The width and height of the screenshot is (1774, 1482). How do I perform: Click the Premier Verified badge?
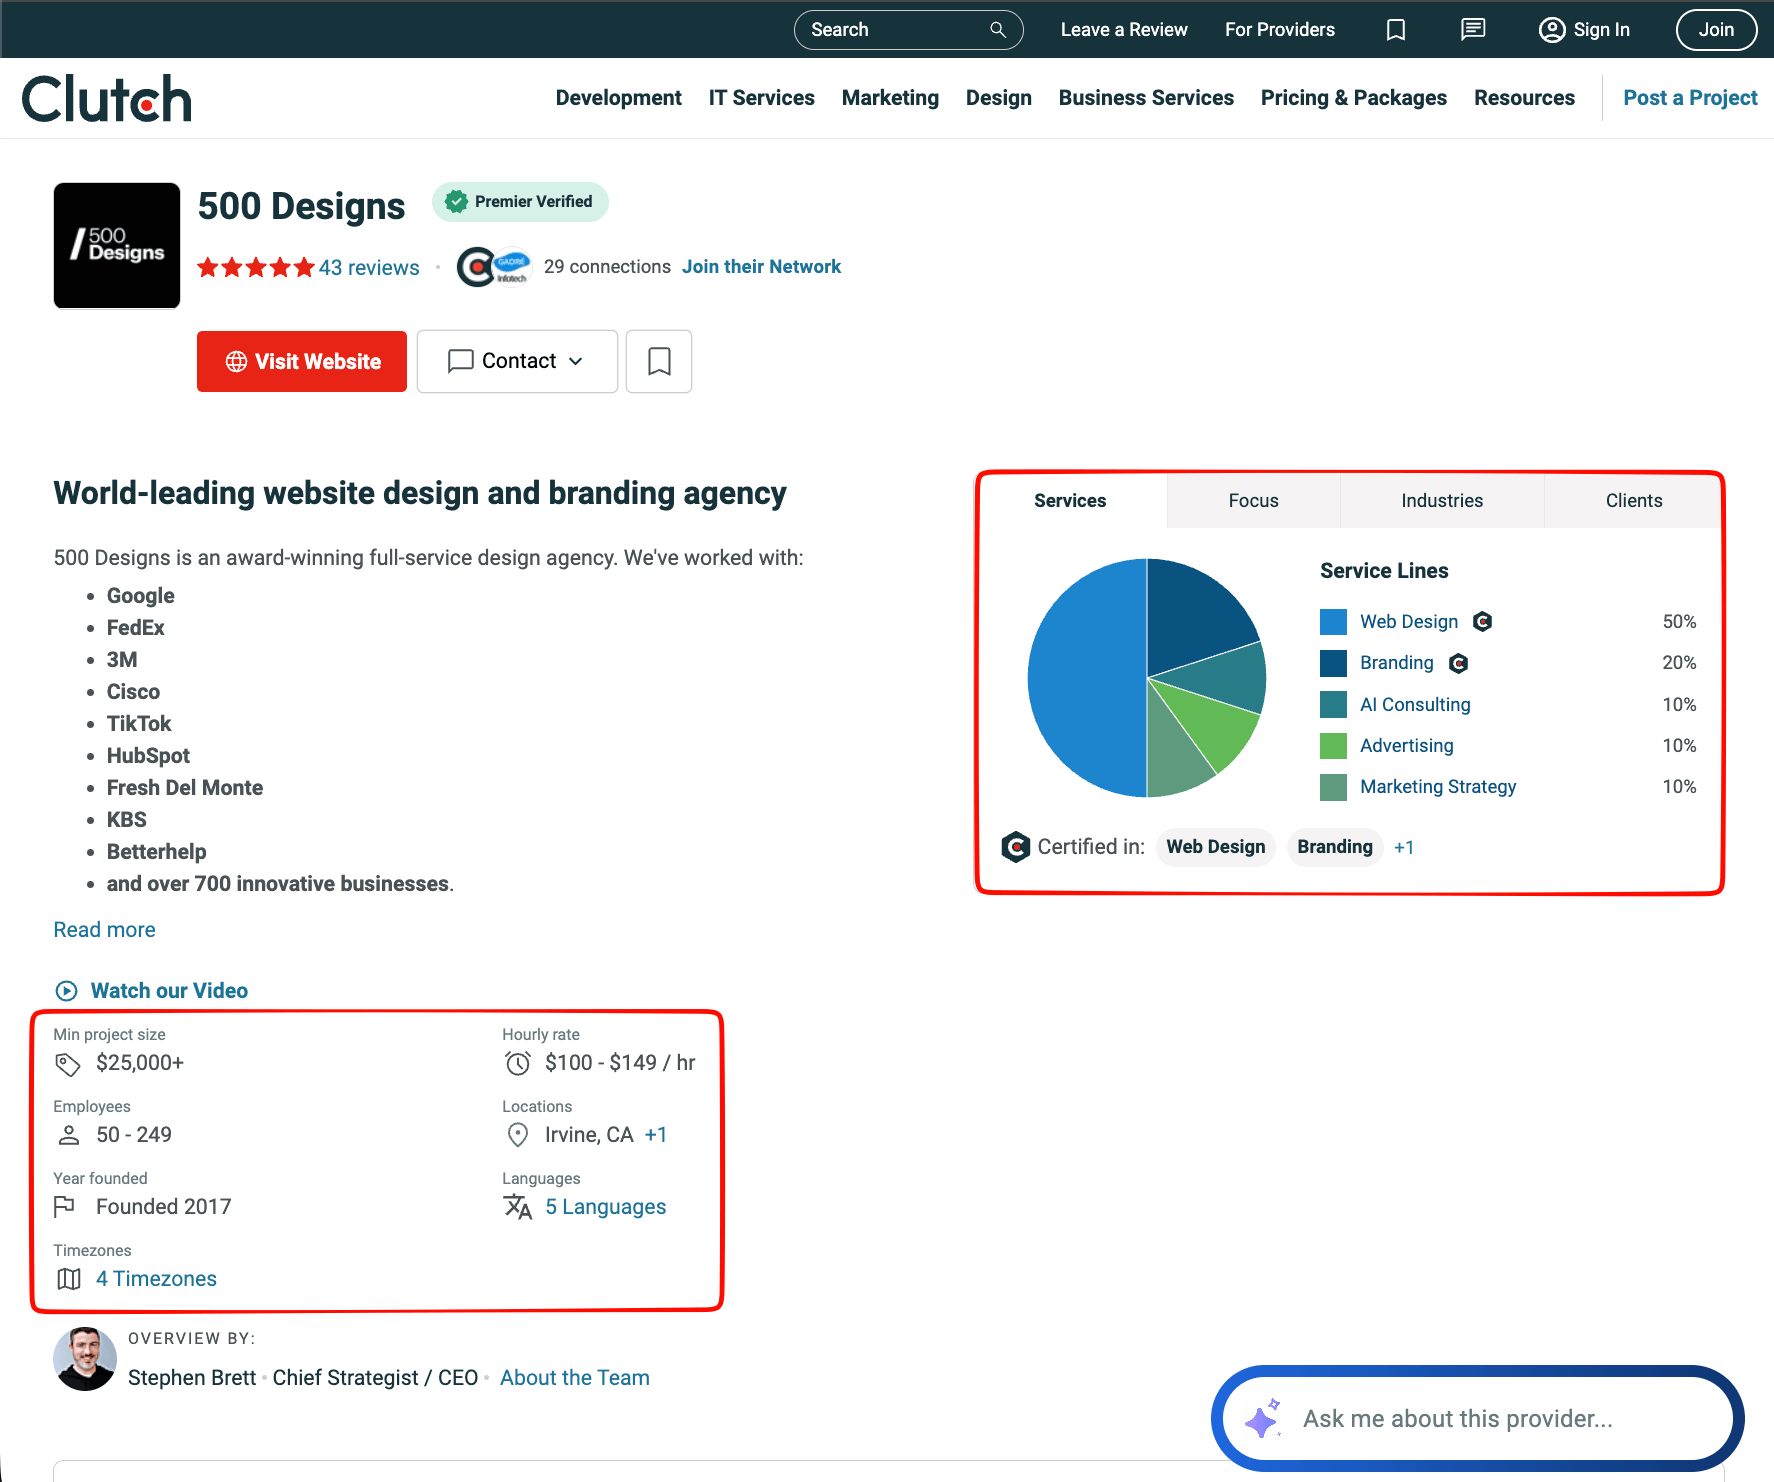520,201
